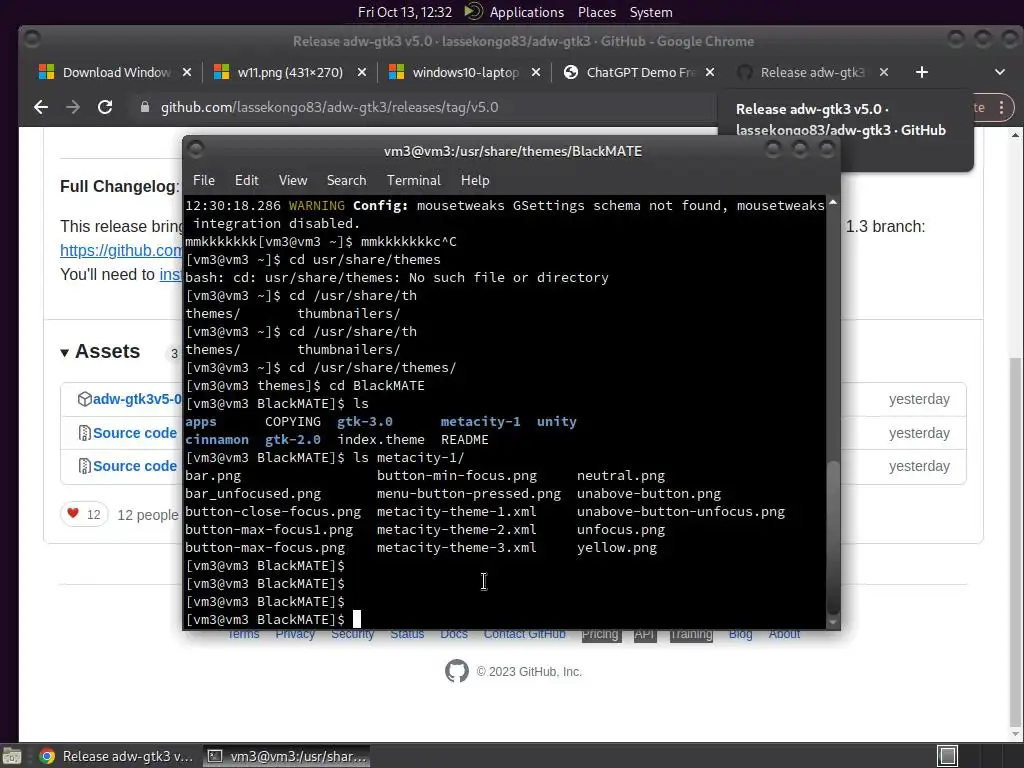Click the terminal window menu button

coord(195,150)
